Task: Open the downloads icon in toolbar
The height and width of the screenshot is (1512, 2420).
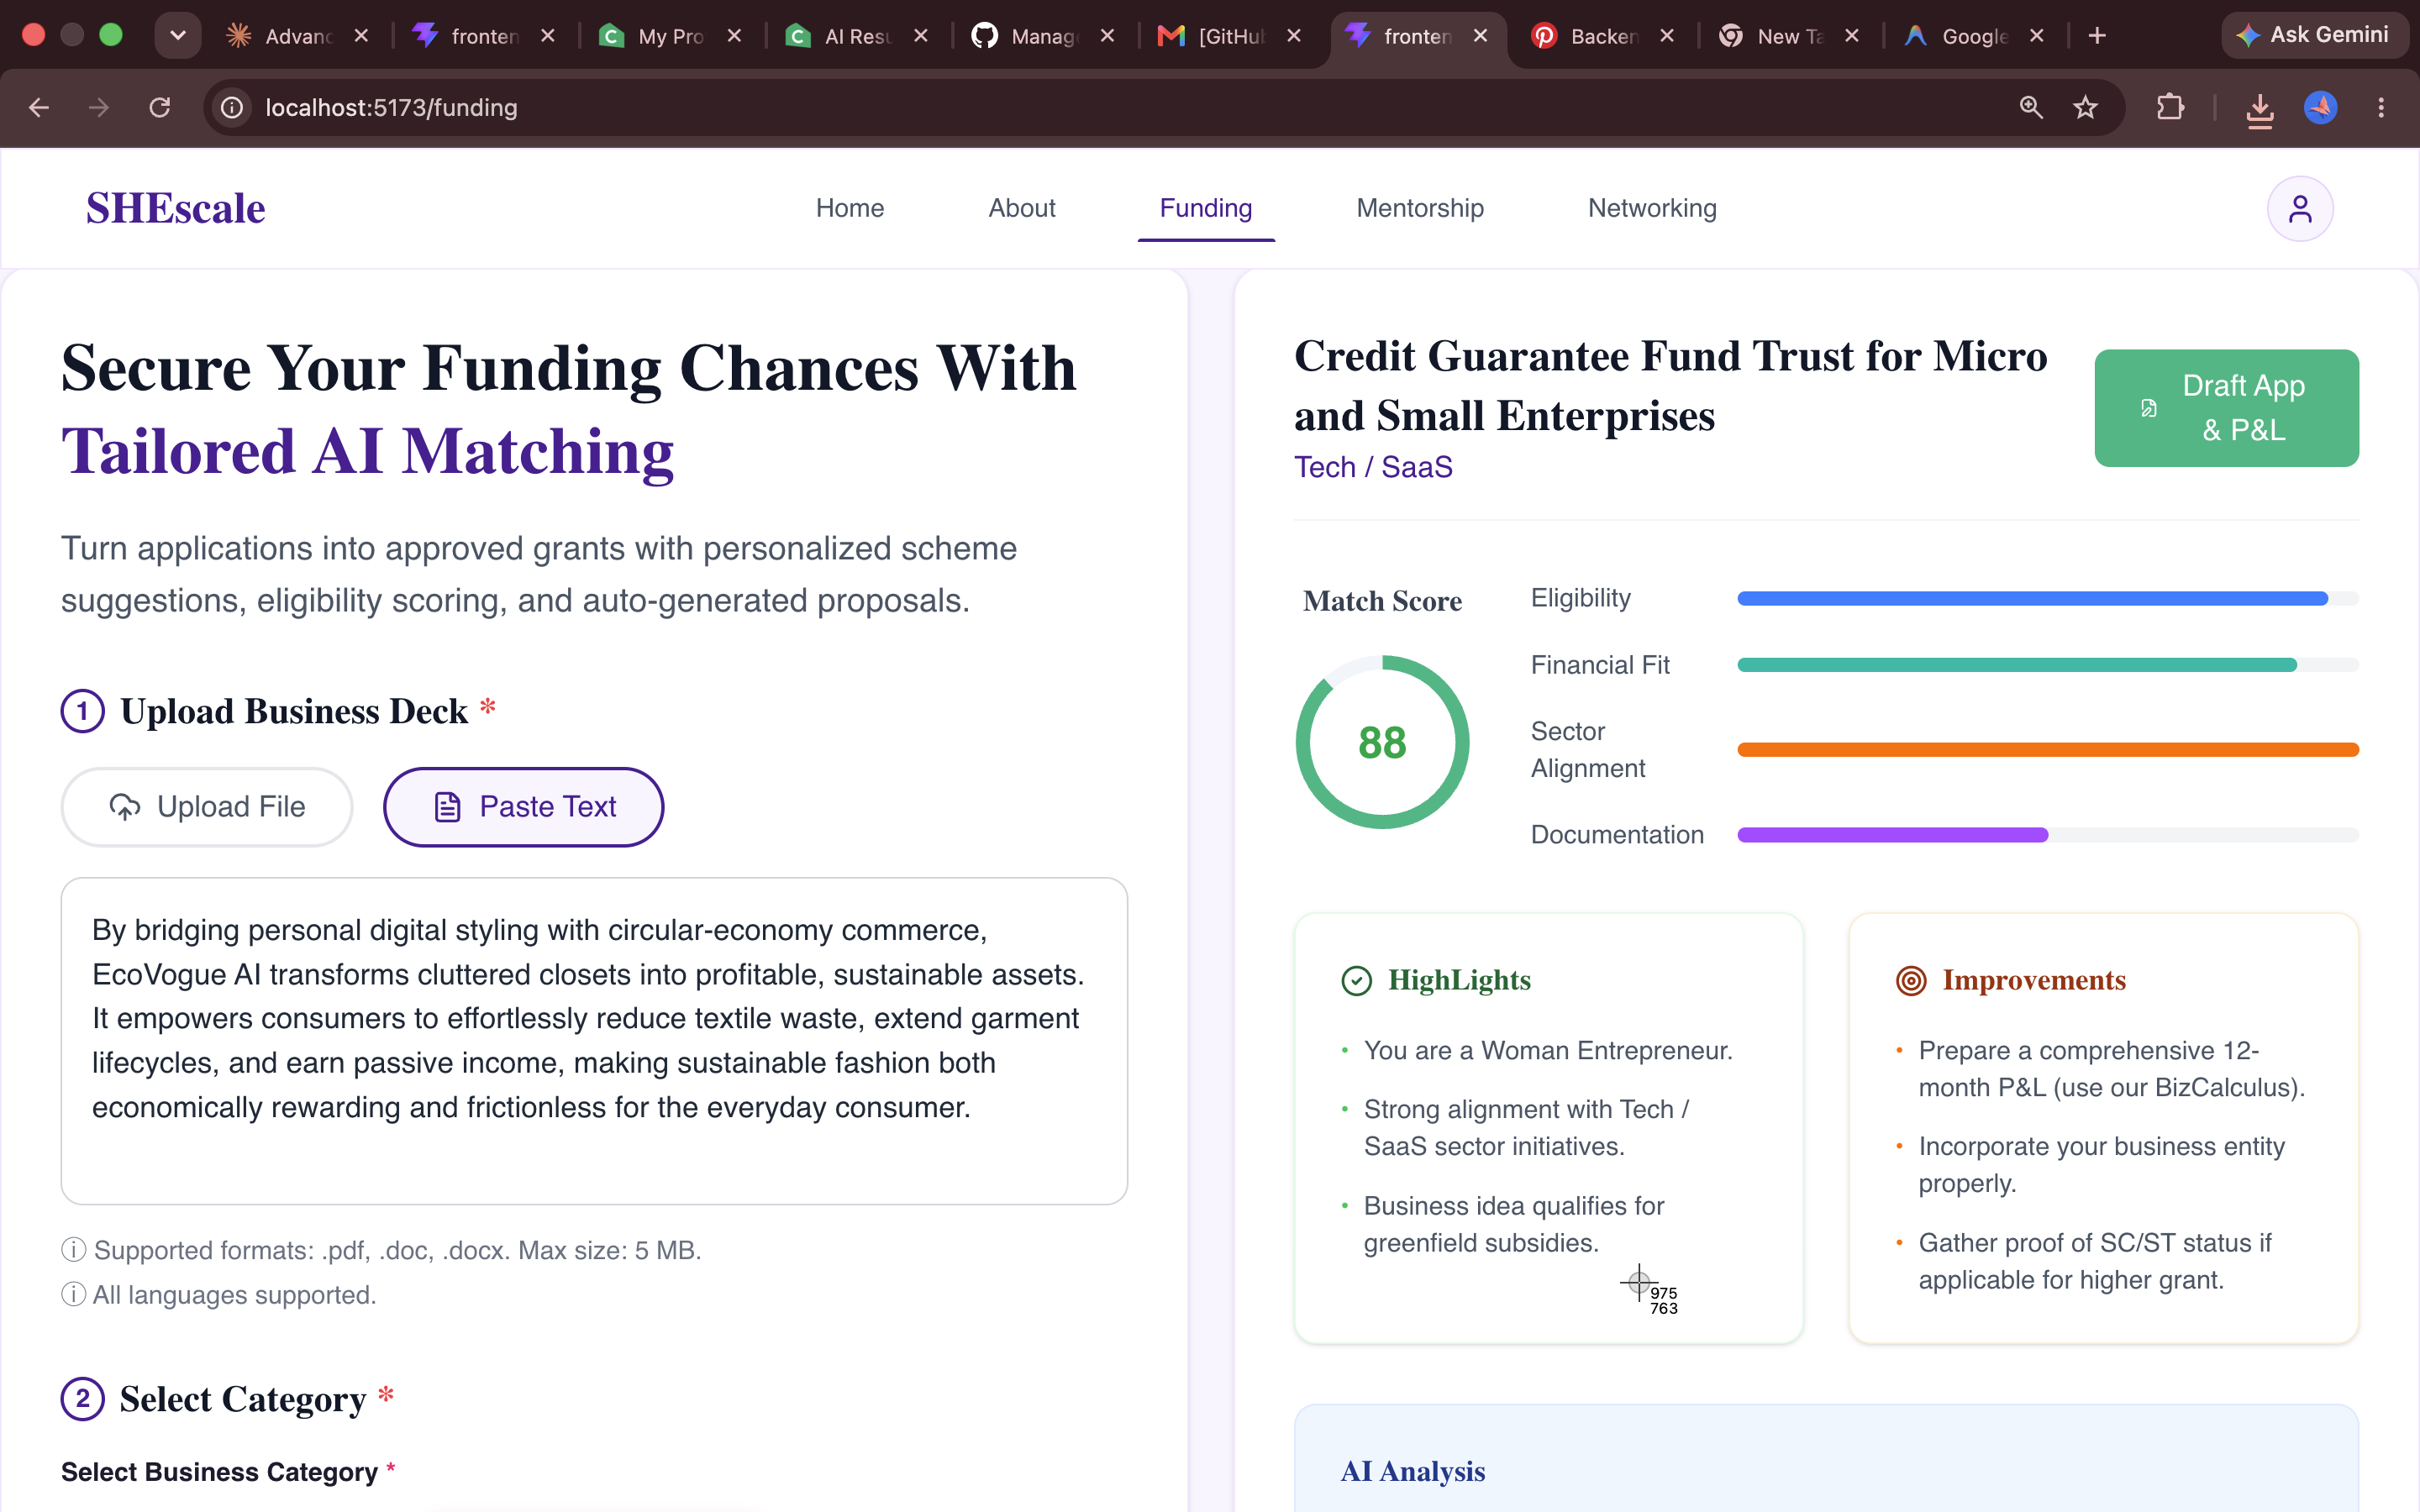Action: (2259, 108)
